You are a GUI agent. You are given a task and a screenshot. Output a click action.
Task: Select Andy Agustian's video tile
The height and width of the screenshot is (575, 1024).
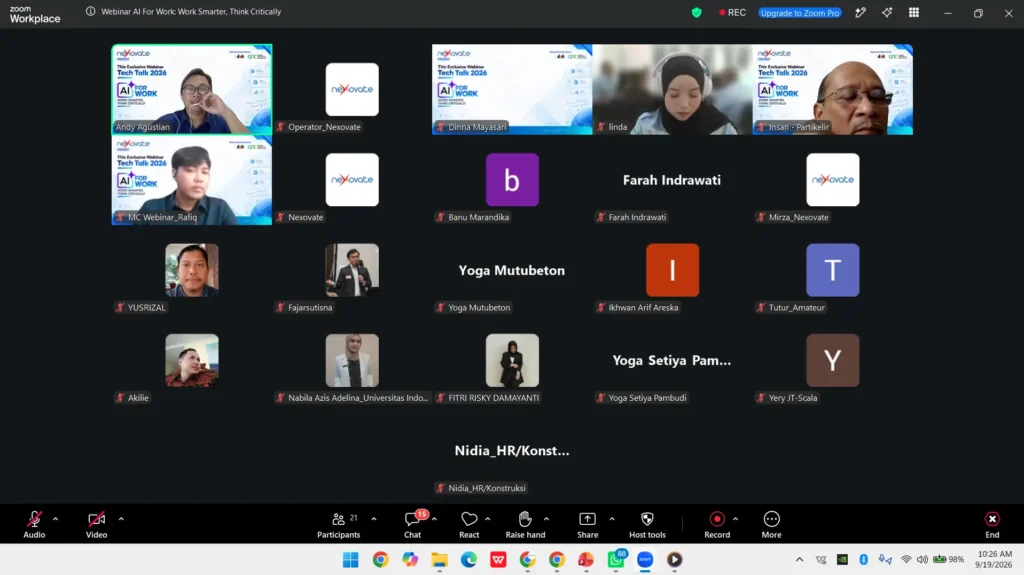click(191, 89)
